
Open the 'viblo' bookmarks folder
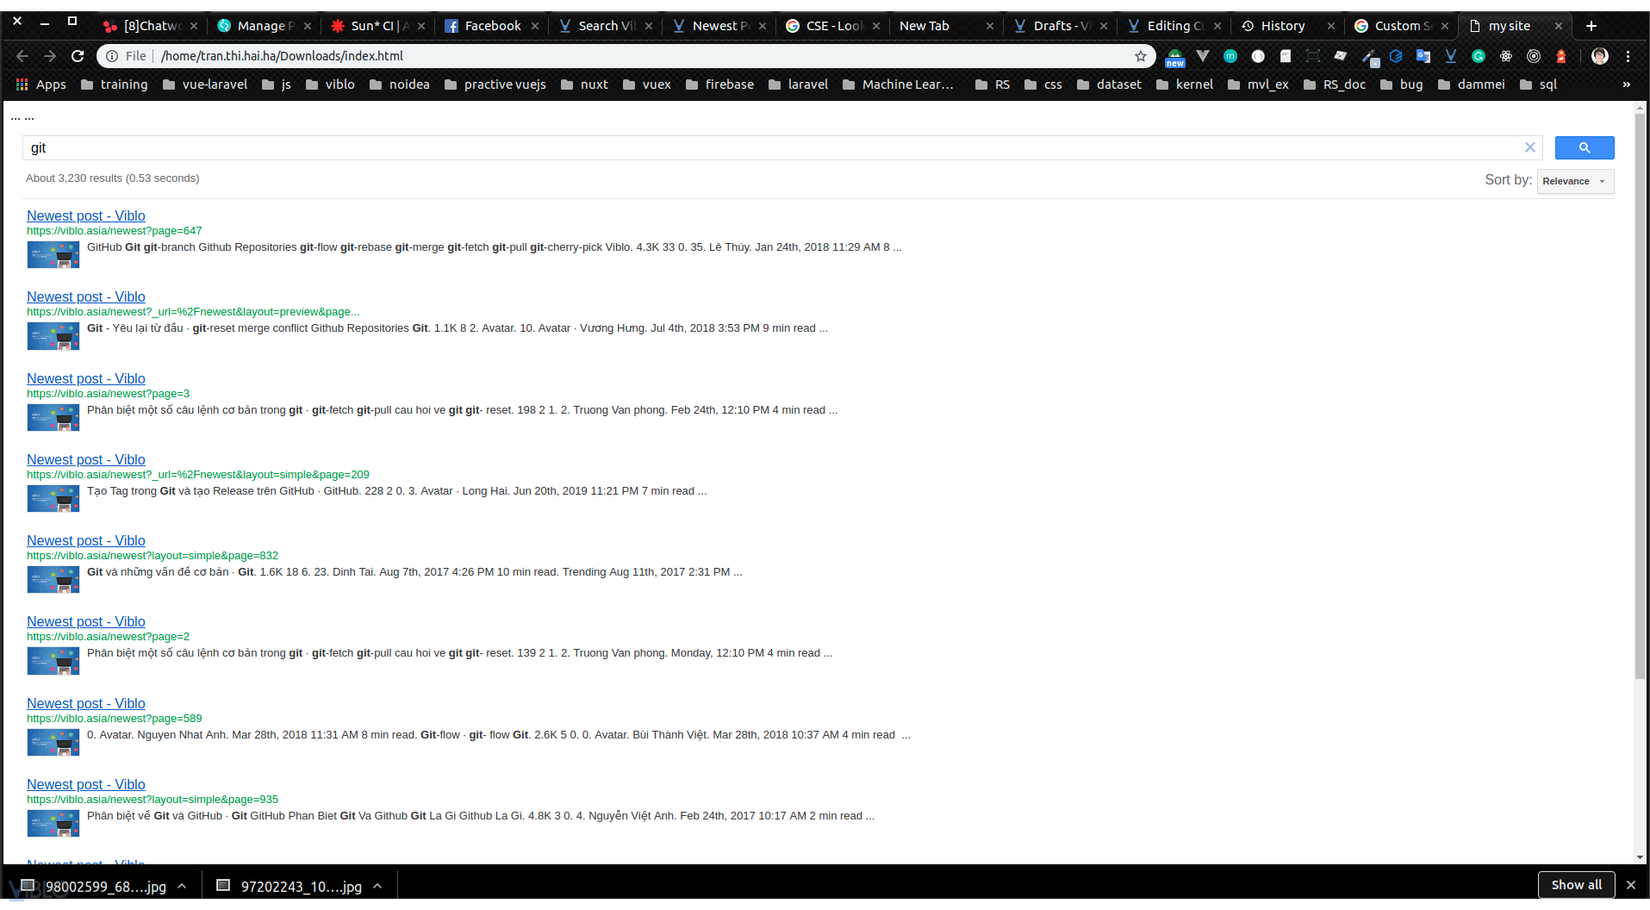tap(330, 85)
